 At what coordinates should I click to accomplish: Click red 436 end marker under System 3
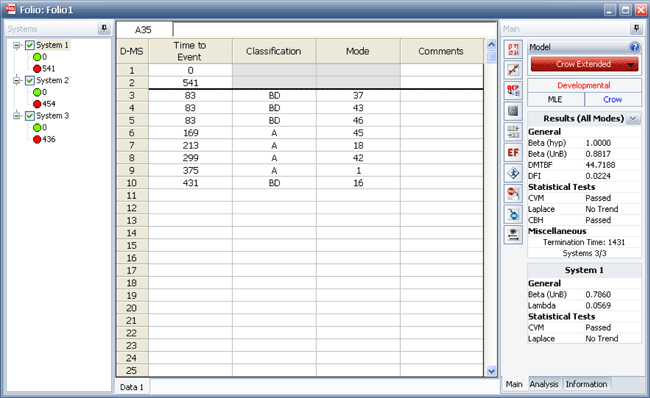(x=37, y=139)
